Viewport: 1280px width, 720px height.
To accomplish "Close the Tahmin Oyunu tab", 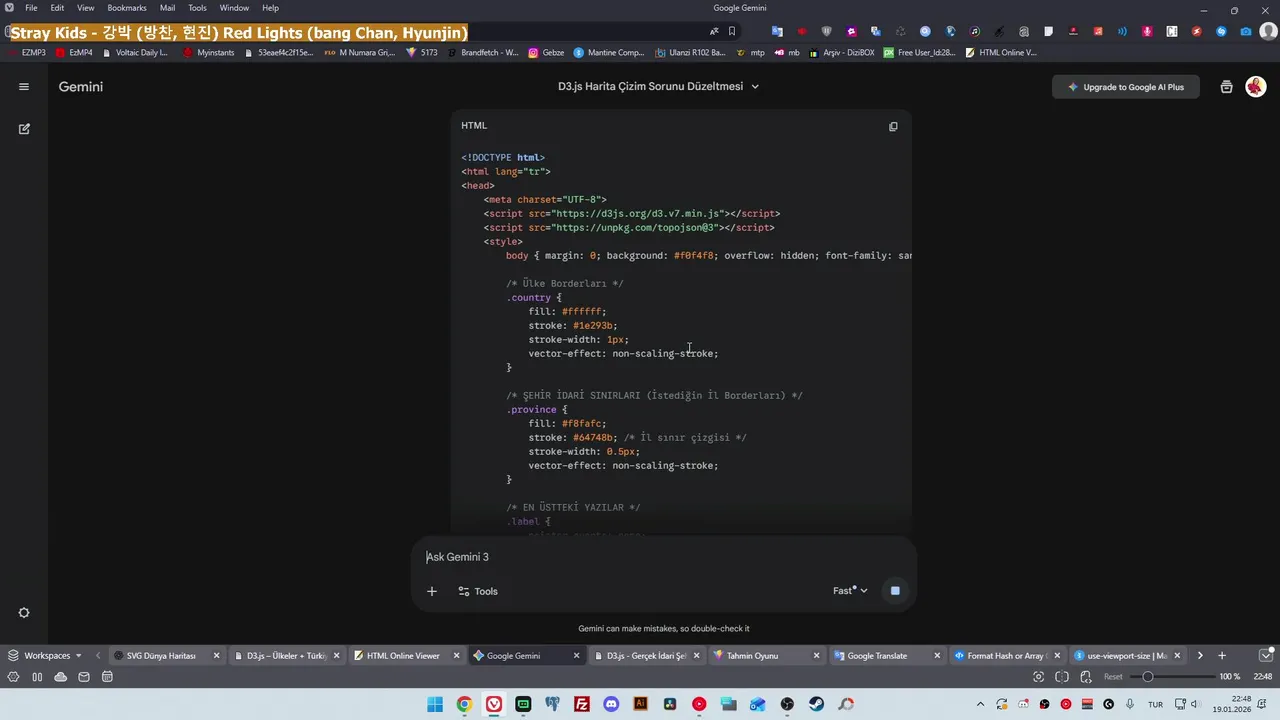I will tap(816, 656).
